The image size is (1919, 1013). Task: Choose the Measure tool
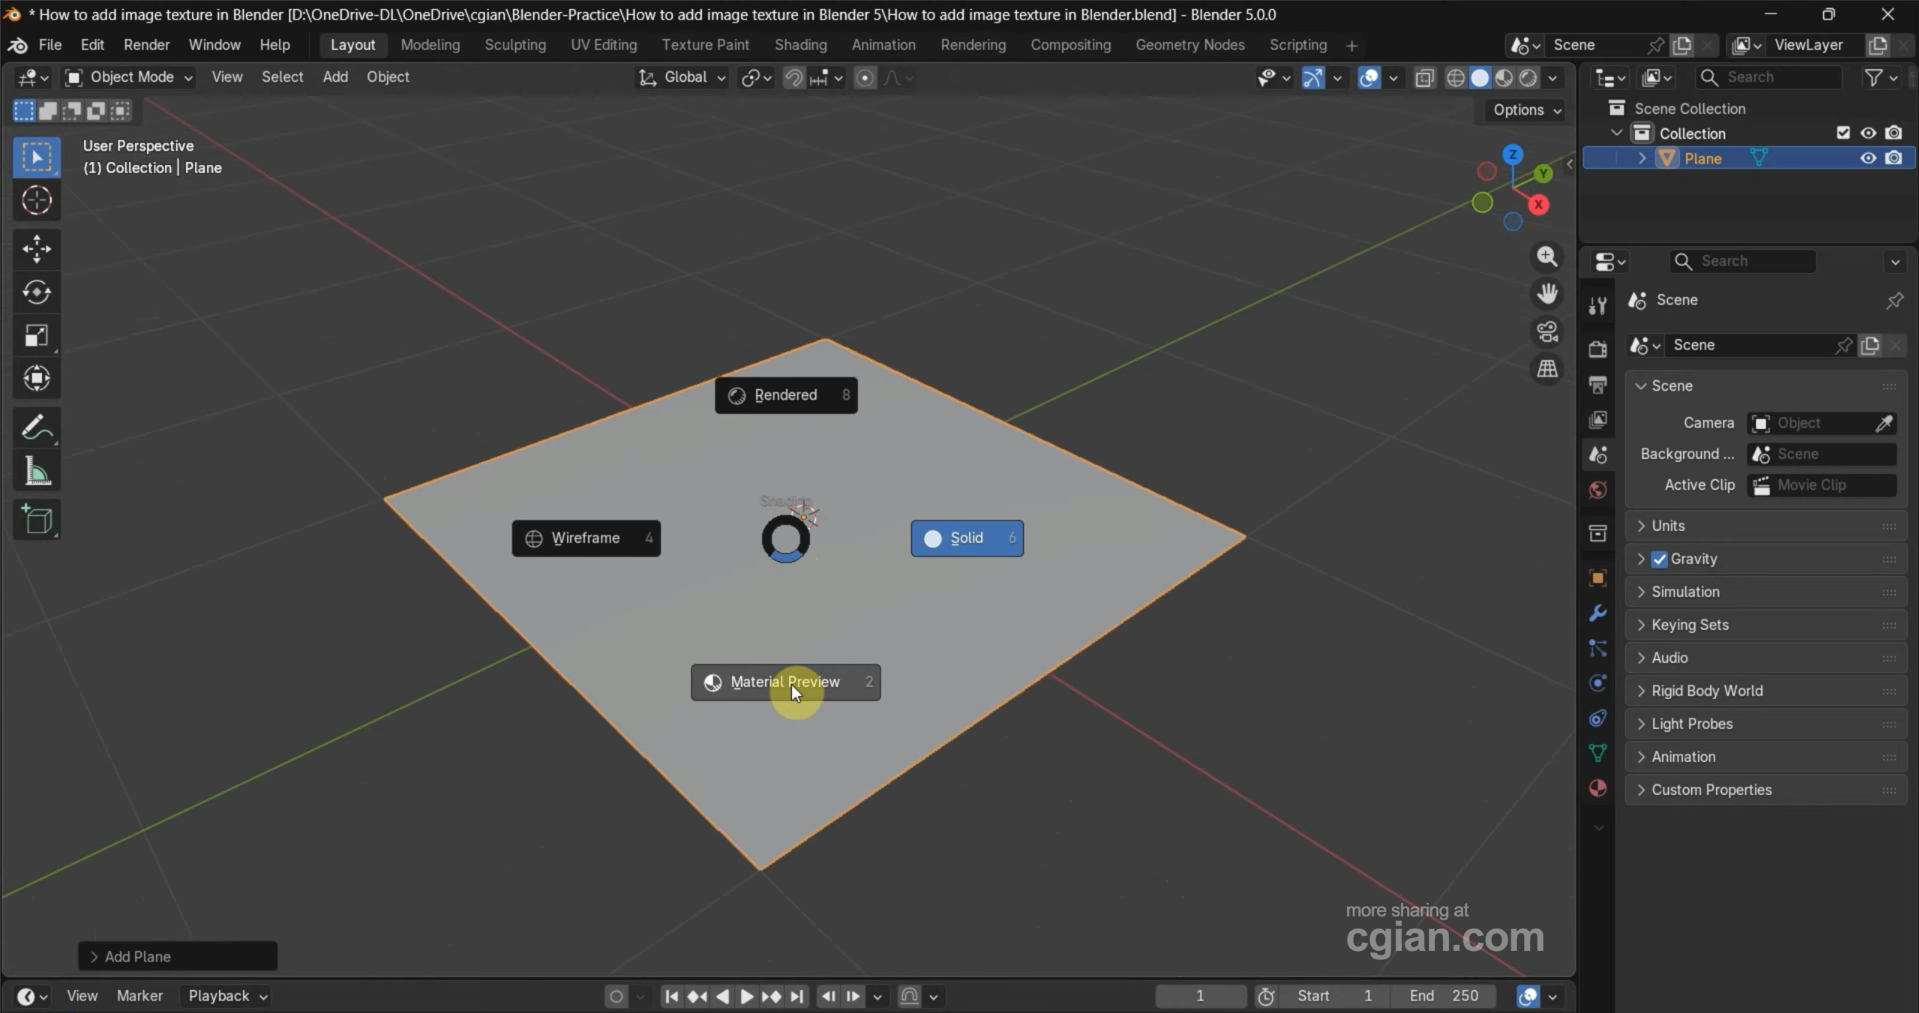(x=37, y=471)
